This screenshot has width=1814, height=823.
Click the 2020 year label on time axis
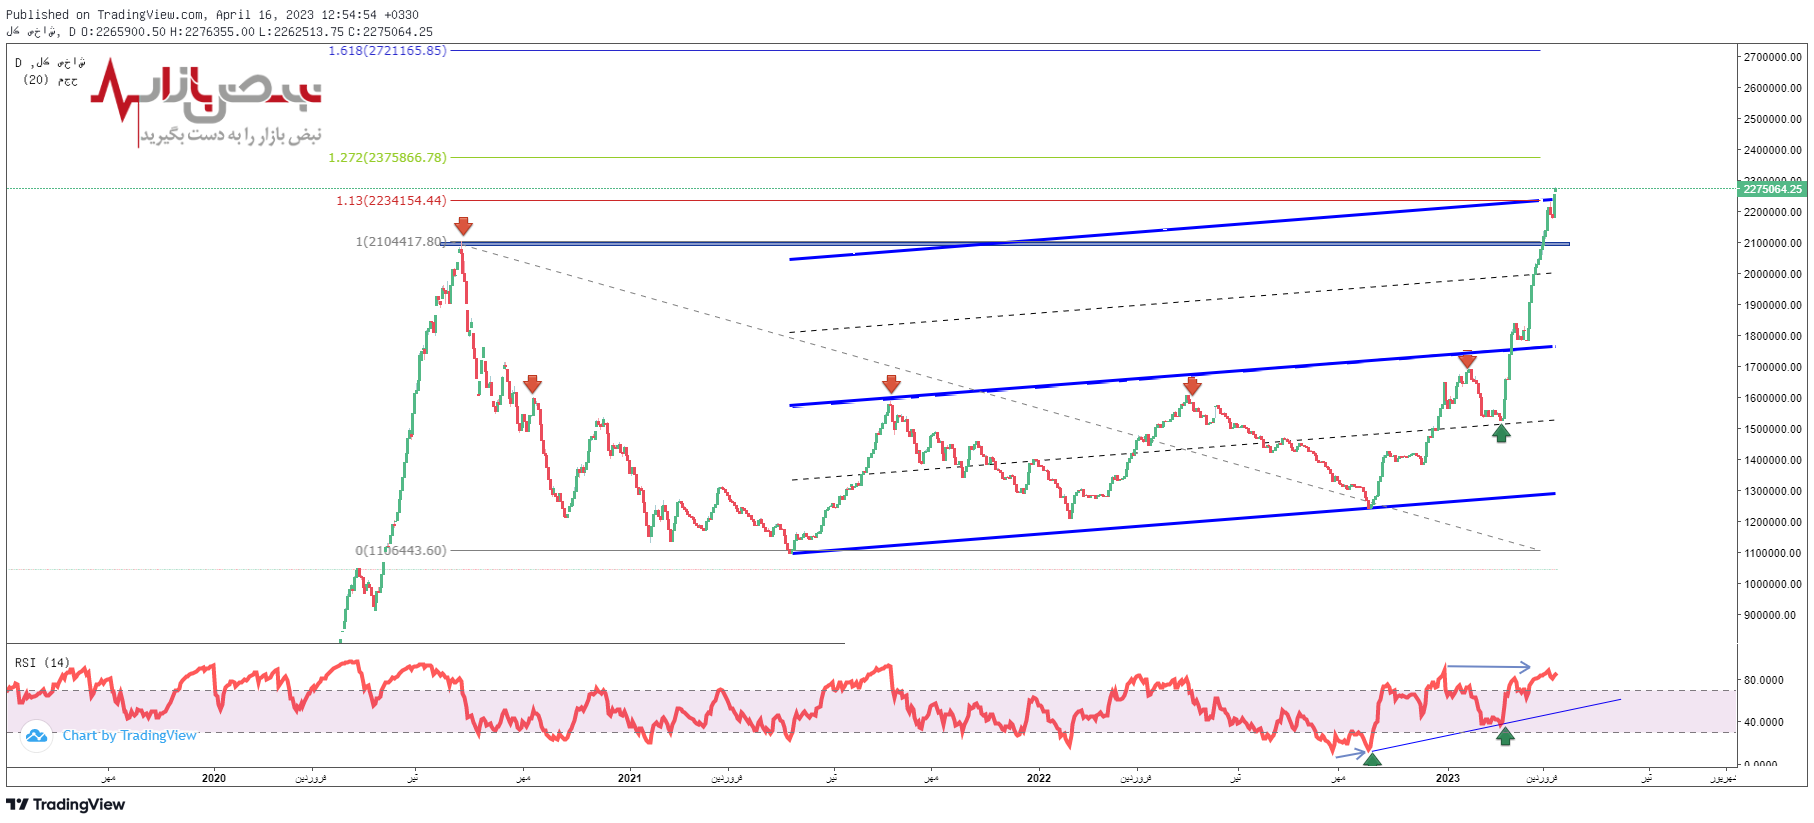click(x=214, y=778)
